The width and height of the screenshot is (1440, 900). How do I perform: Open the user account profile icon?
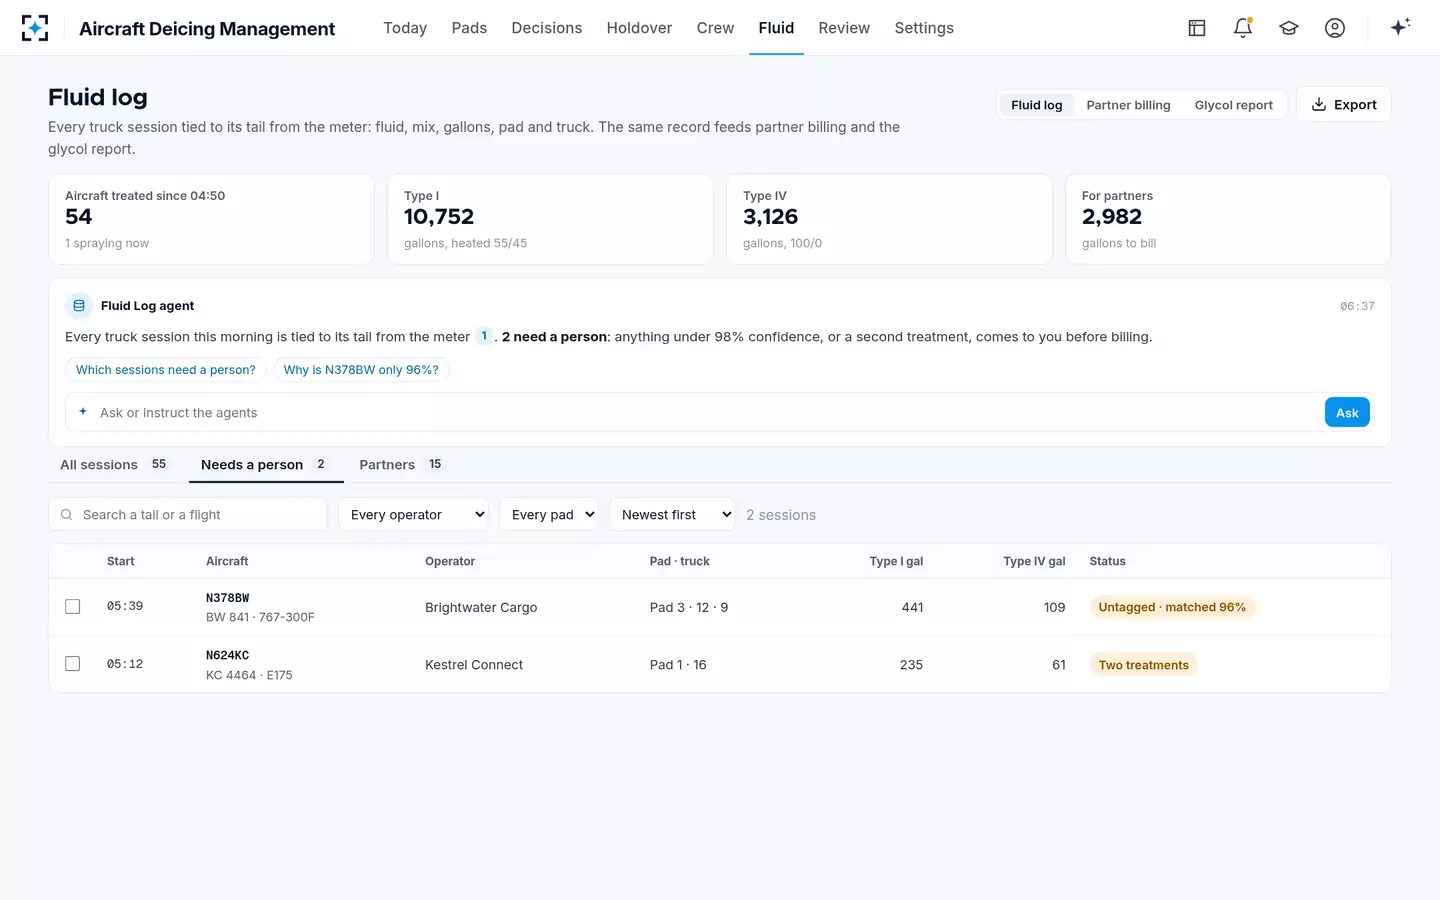(1335, 28)
